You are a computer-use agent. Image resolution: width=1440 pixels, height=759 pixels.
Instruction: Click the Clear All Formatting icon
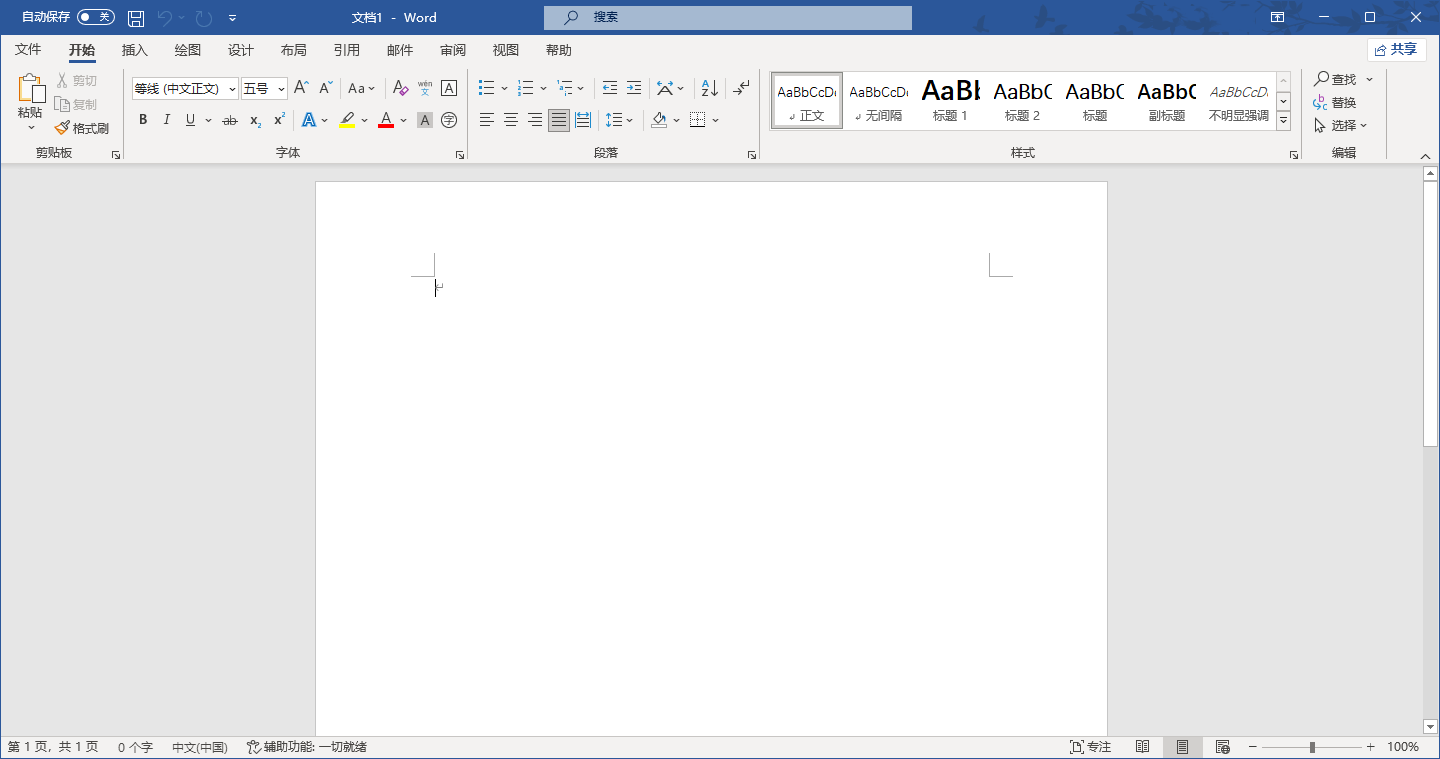(x=400, y=88)
